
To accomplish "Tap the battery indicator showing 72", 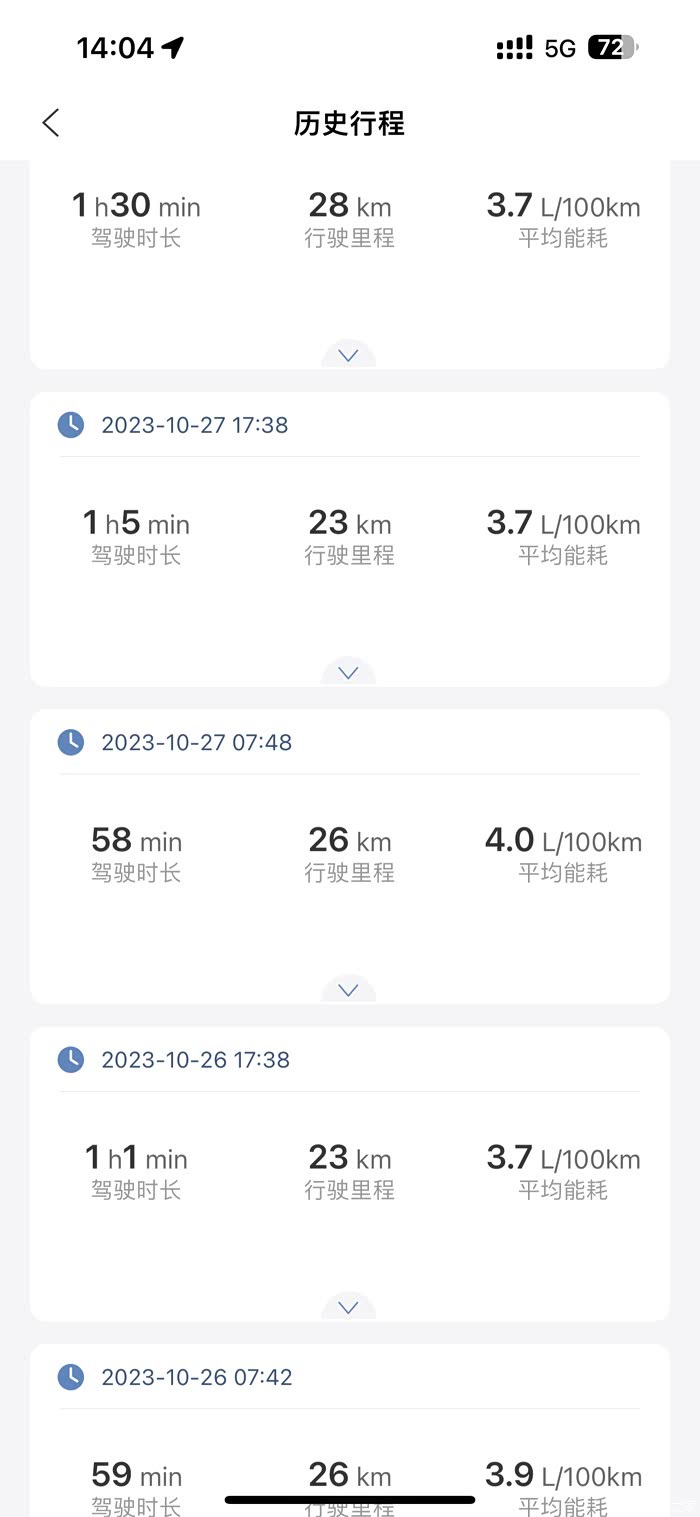I will 611,47.
